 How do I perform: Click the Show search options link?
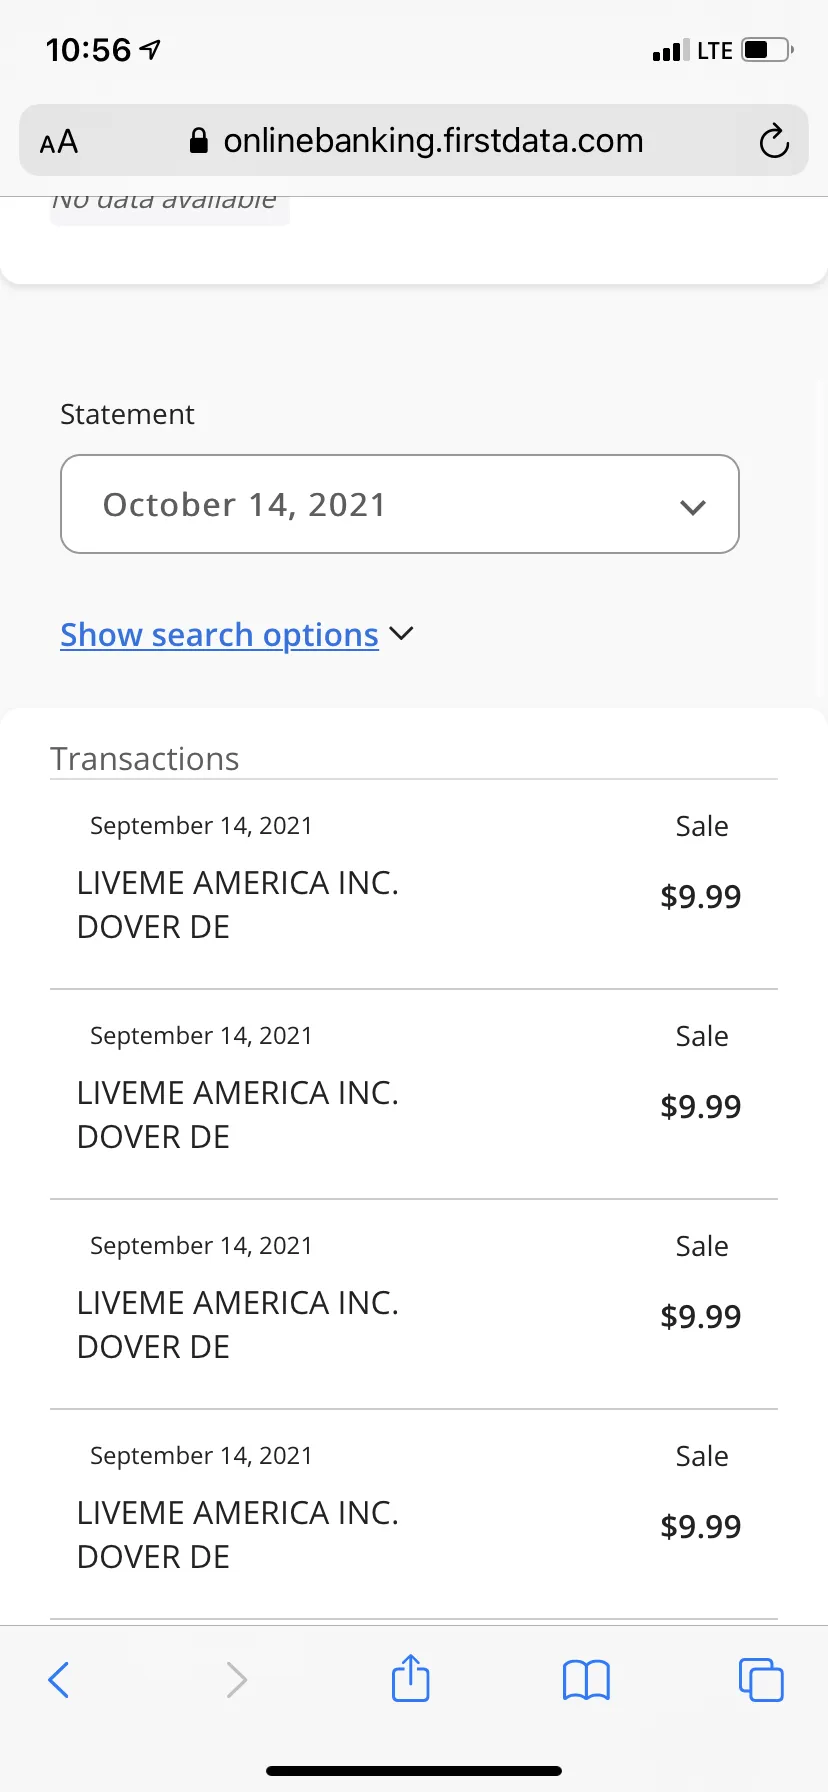(219, 635)
